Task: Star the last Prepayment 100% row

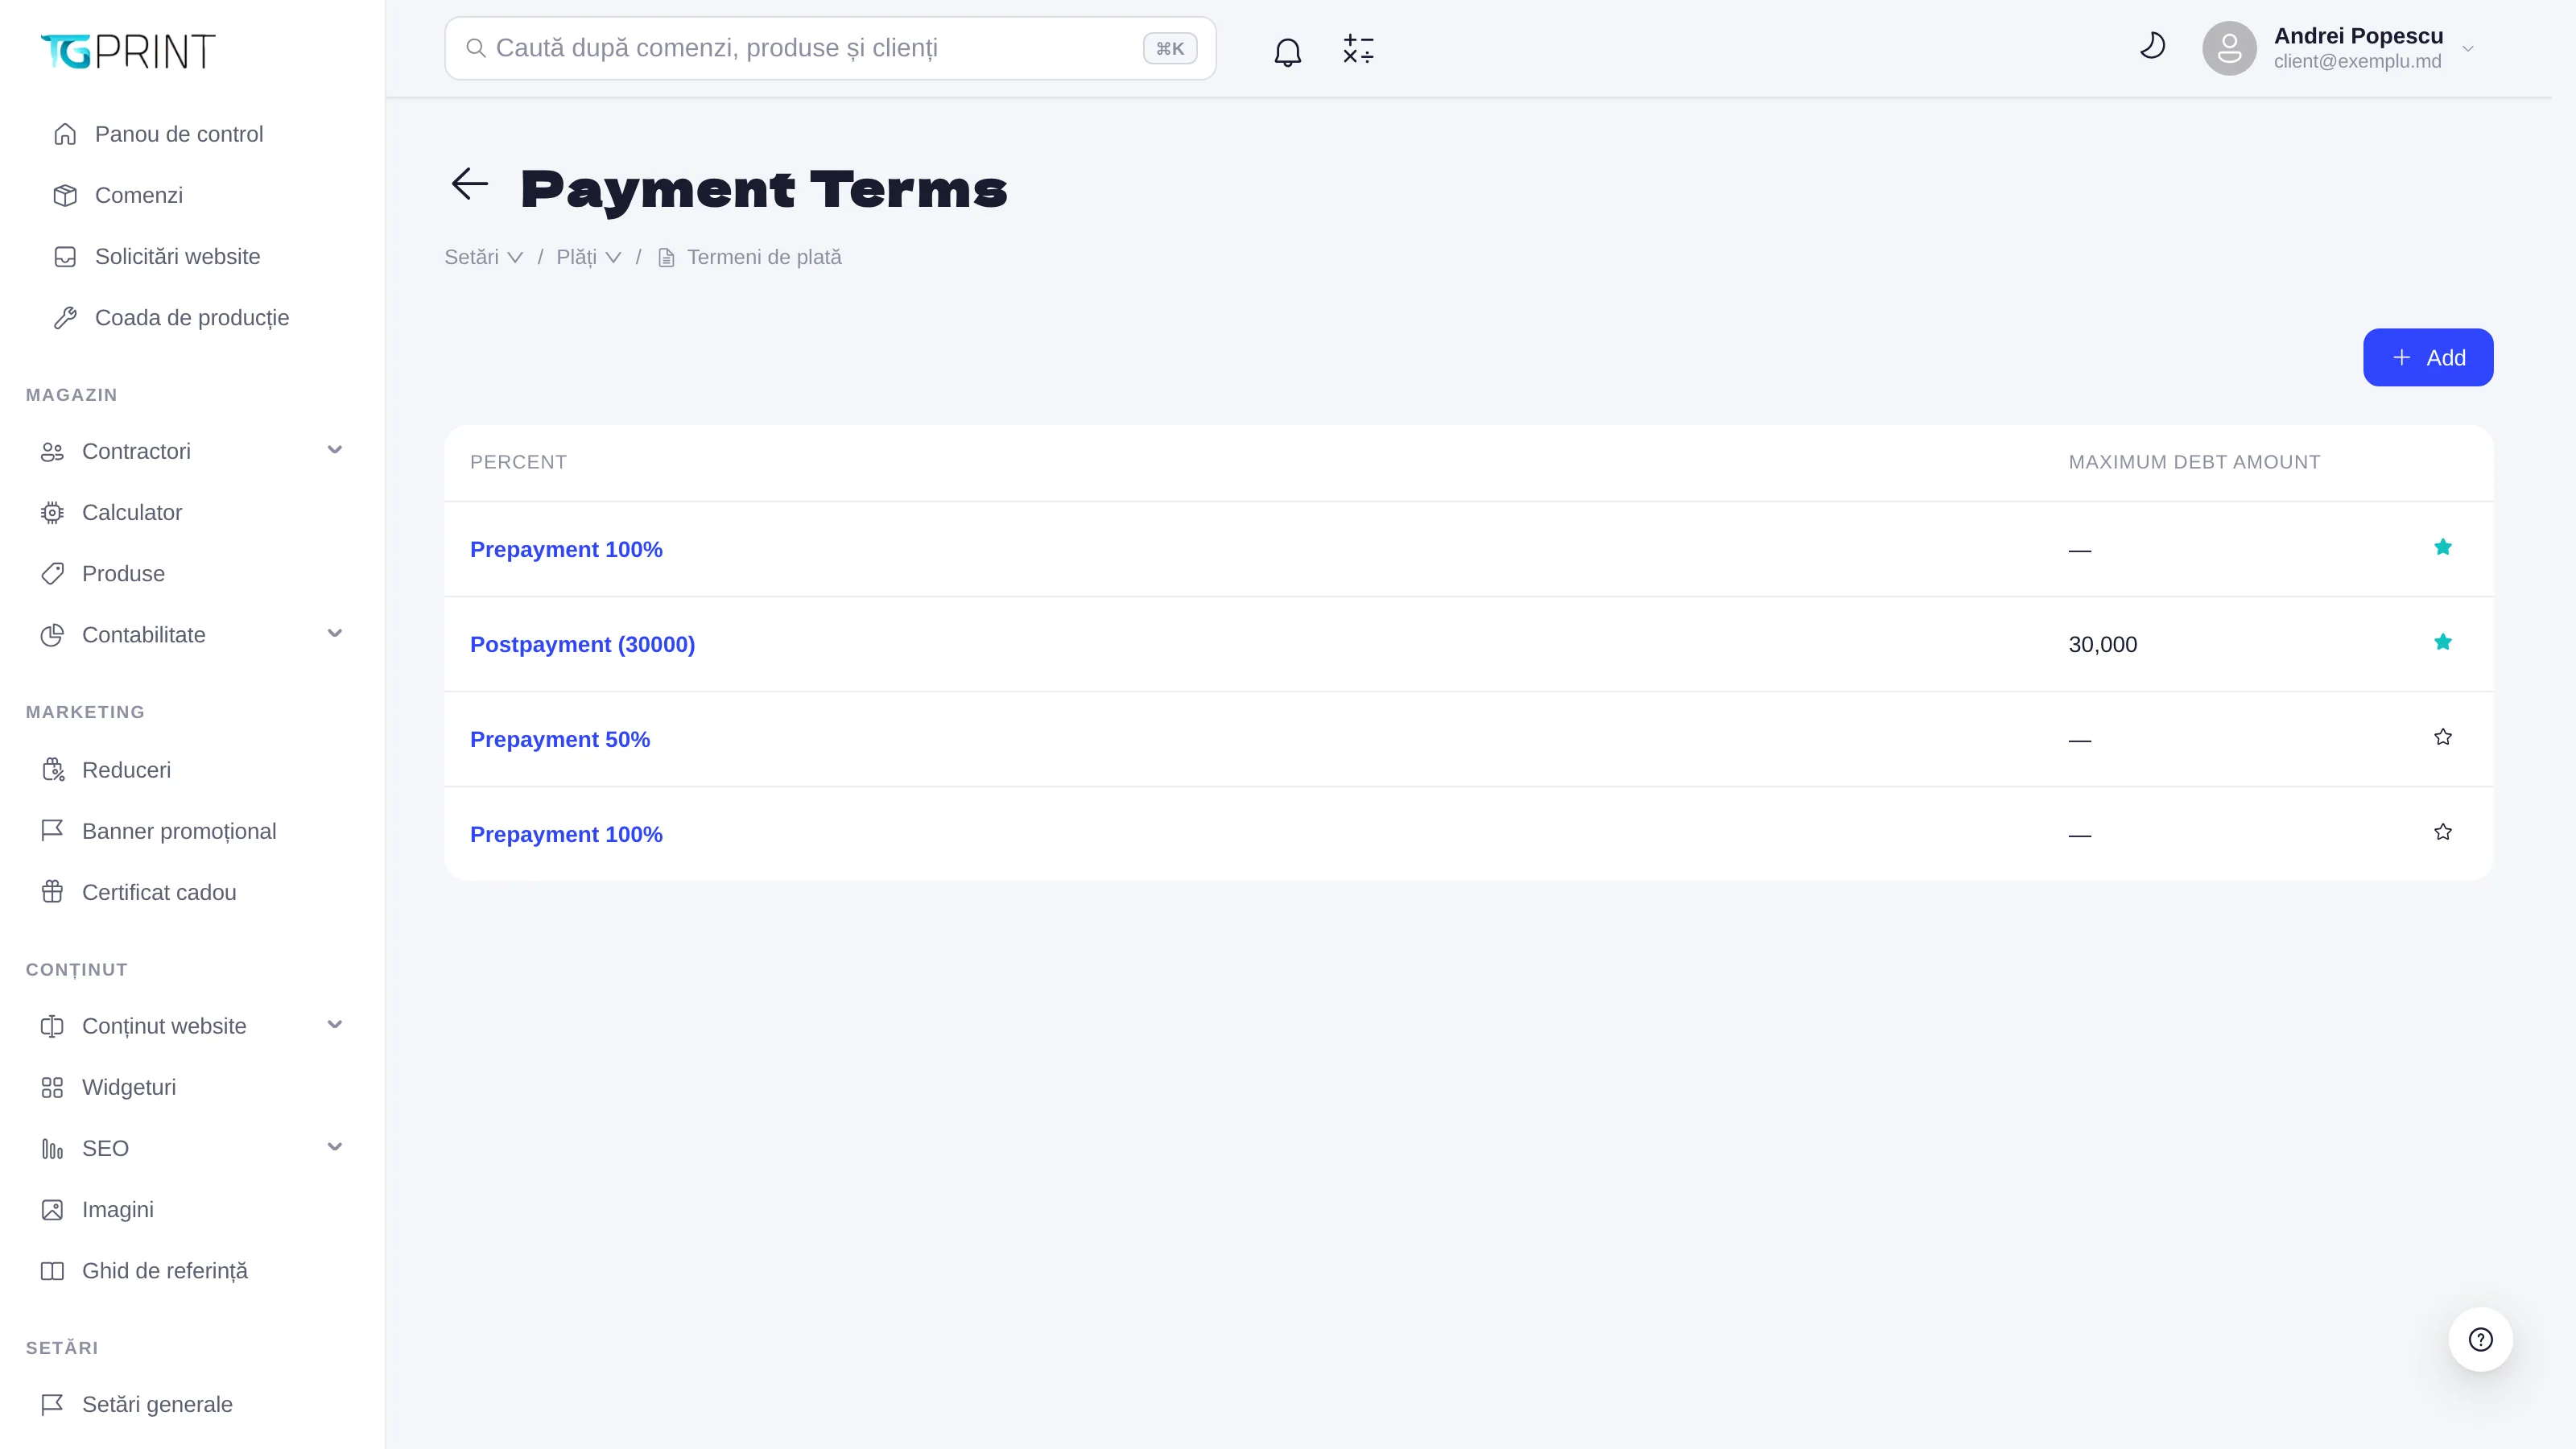Action: [x=2443, y=832]
